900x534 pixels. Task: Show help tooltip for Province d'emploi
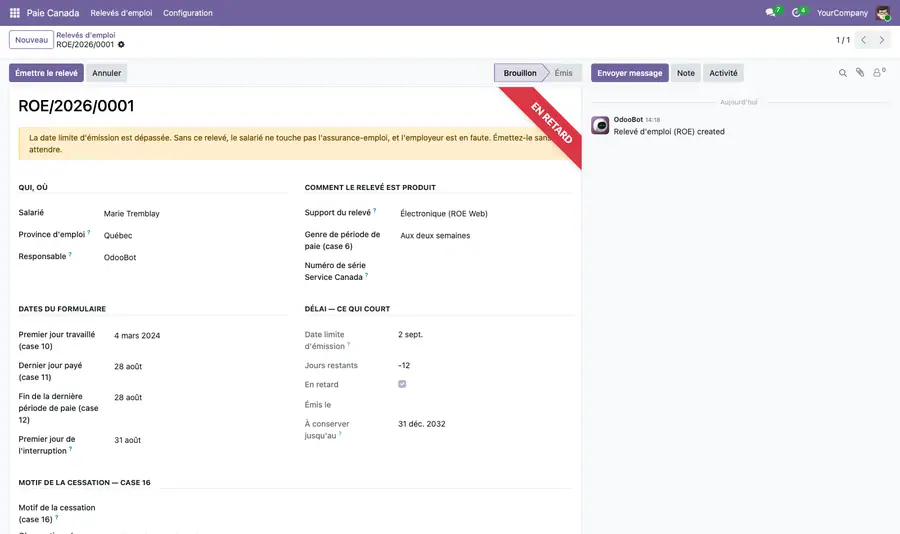[88, 233]
